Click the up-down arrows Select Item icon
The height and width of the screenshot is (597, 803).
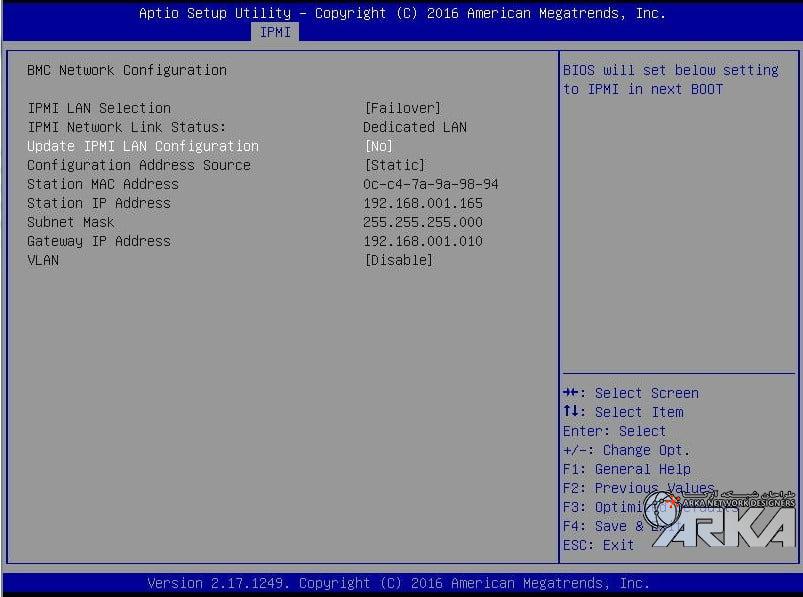[x=572, y=412]
